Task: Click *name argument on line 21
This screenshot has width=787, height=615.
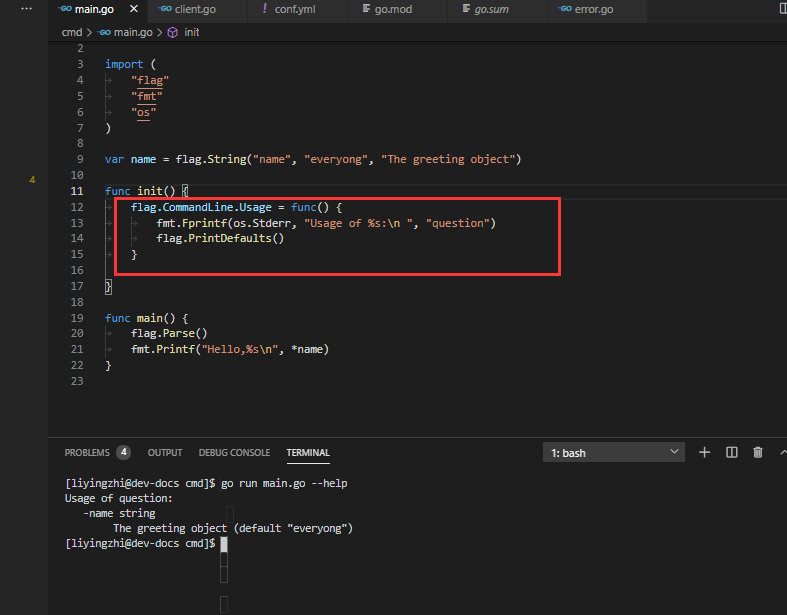Action: [x=307, y=349]
